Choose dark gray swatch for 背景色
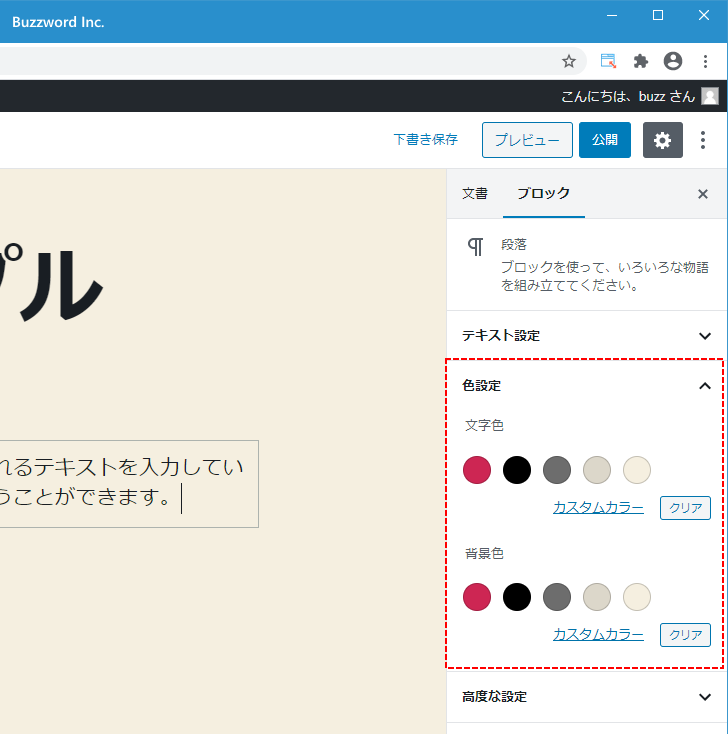Viewport: 728px width, 734px height. 557,597
